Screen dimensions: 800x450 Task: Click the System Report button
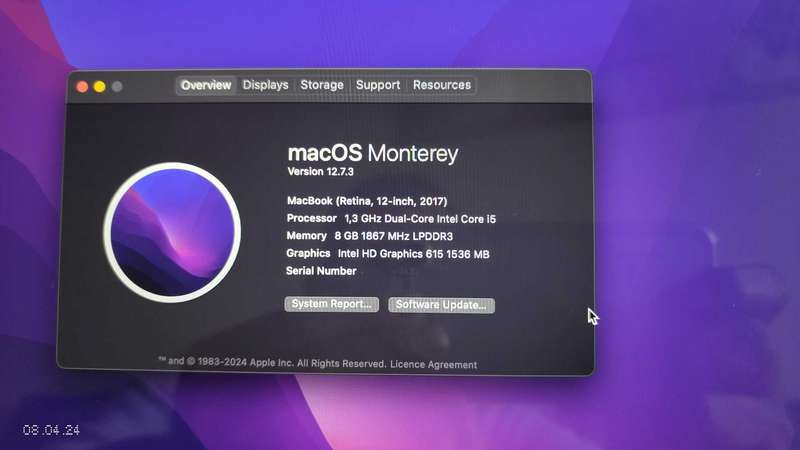click(x=332, y=304)
